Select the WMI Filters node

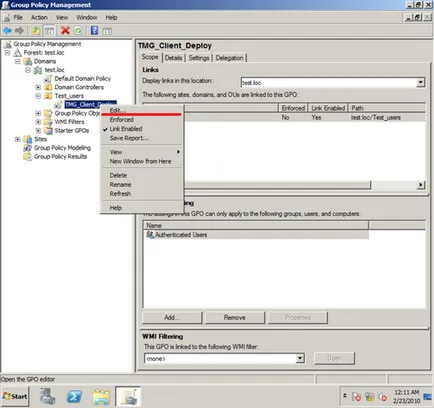[x=69, y=122]
